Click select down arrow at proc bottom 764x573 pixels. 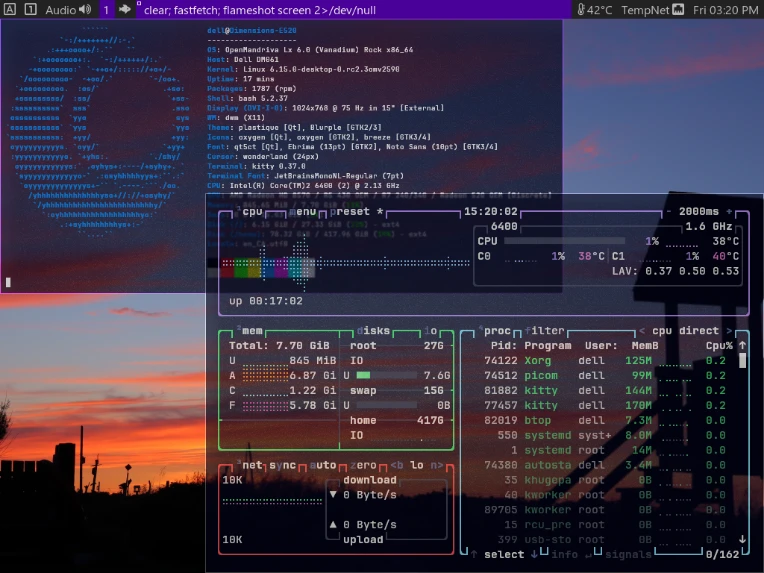(x=534, y=554)
